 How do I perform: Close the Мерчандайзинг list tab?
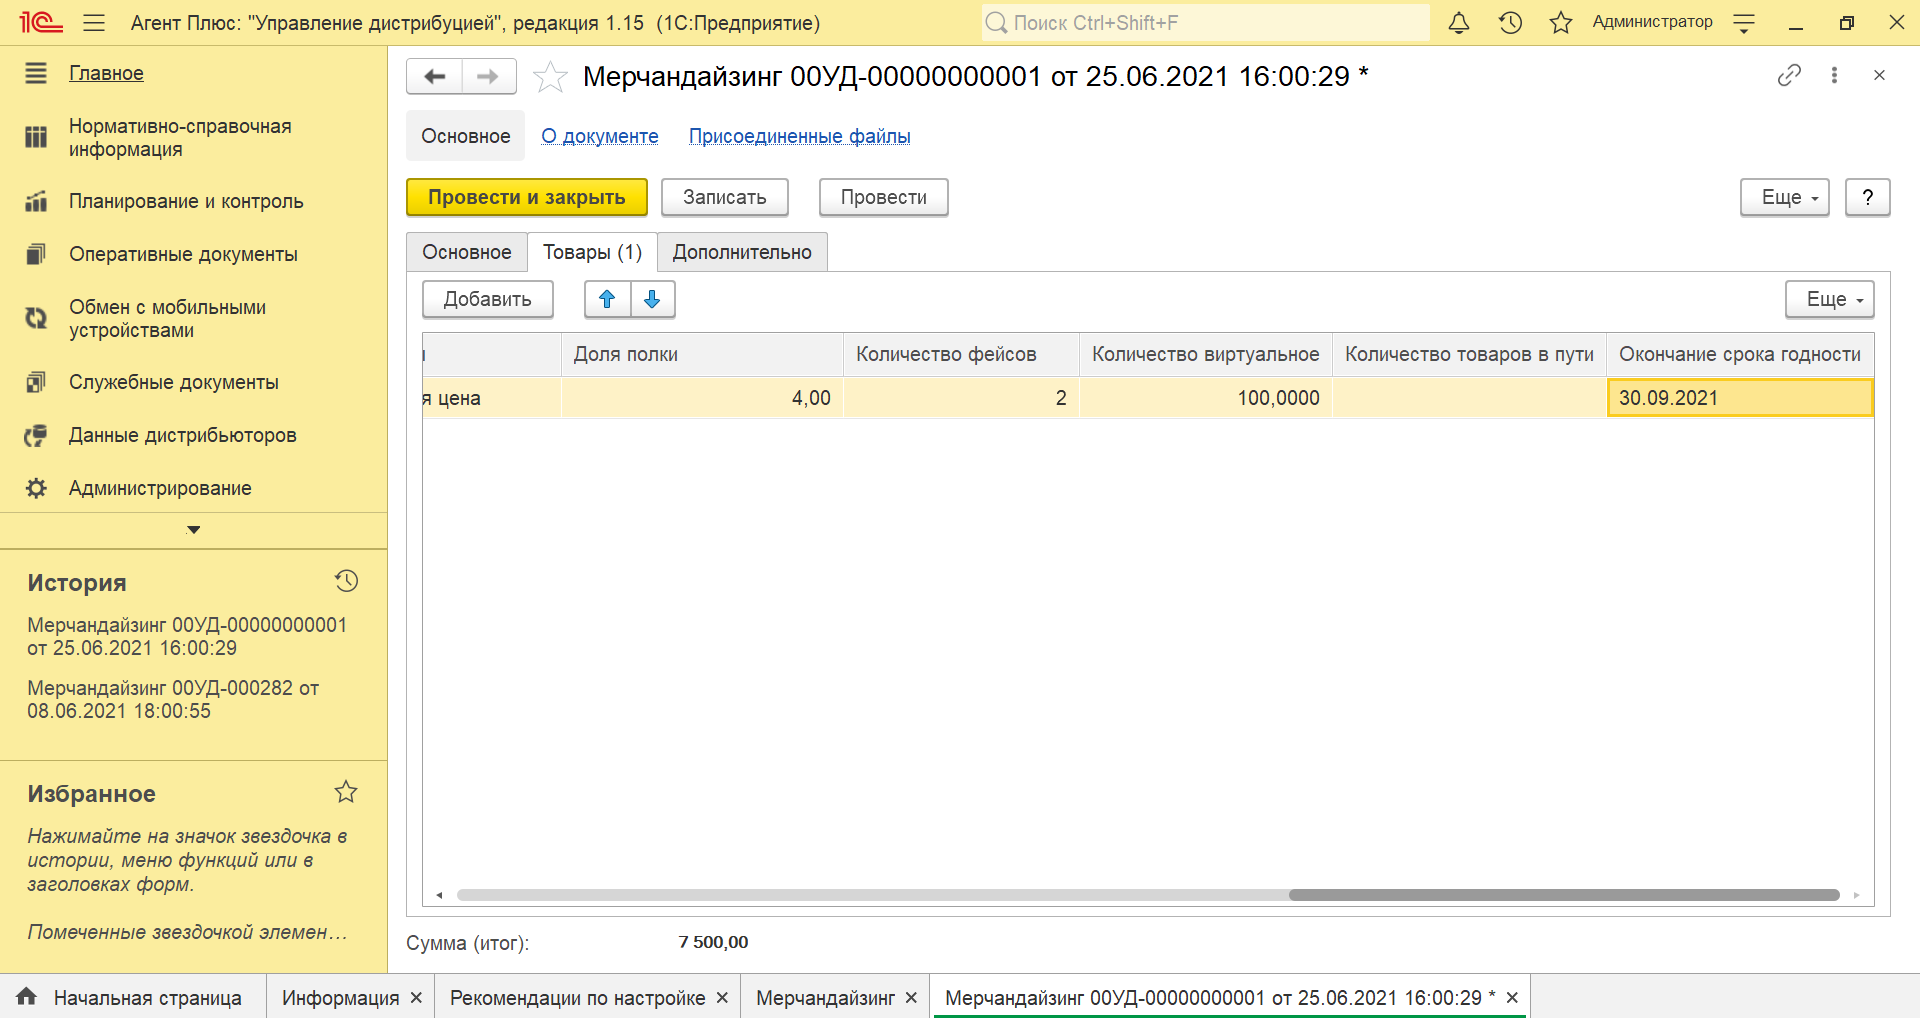coord(911,998)
